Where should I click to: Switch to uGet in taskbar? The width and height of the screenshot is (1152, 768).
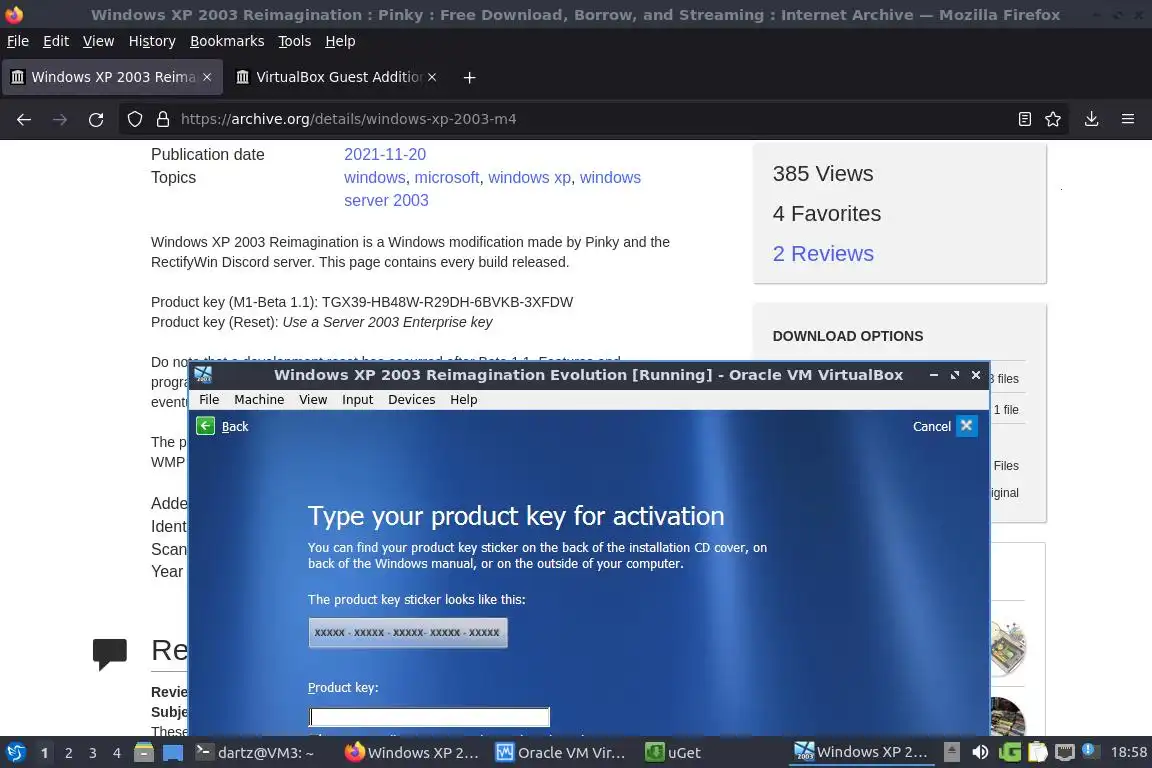tap(673, 753)
